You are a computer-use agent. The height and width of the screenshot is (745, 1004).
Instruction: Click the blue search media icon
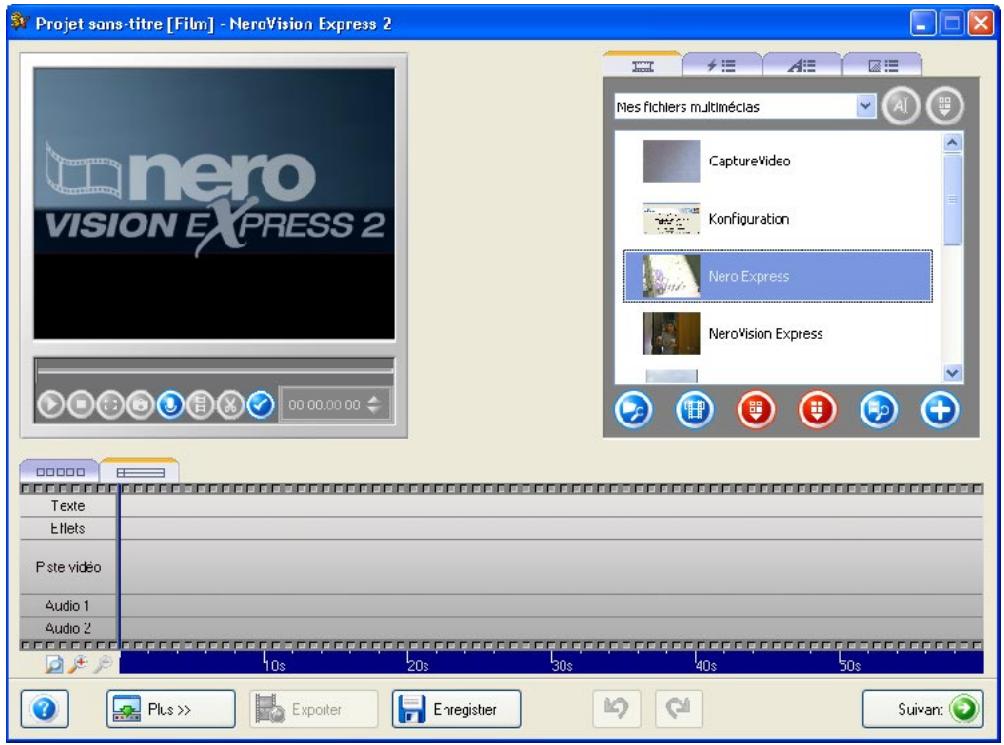click(x=878, y=410)
